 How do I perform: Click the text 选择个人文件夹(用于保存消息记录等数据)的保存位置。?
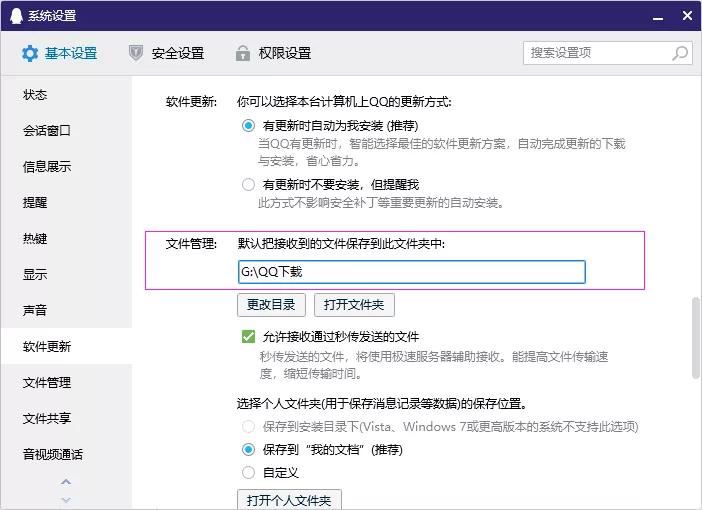[382, 403]
